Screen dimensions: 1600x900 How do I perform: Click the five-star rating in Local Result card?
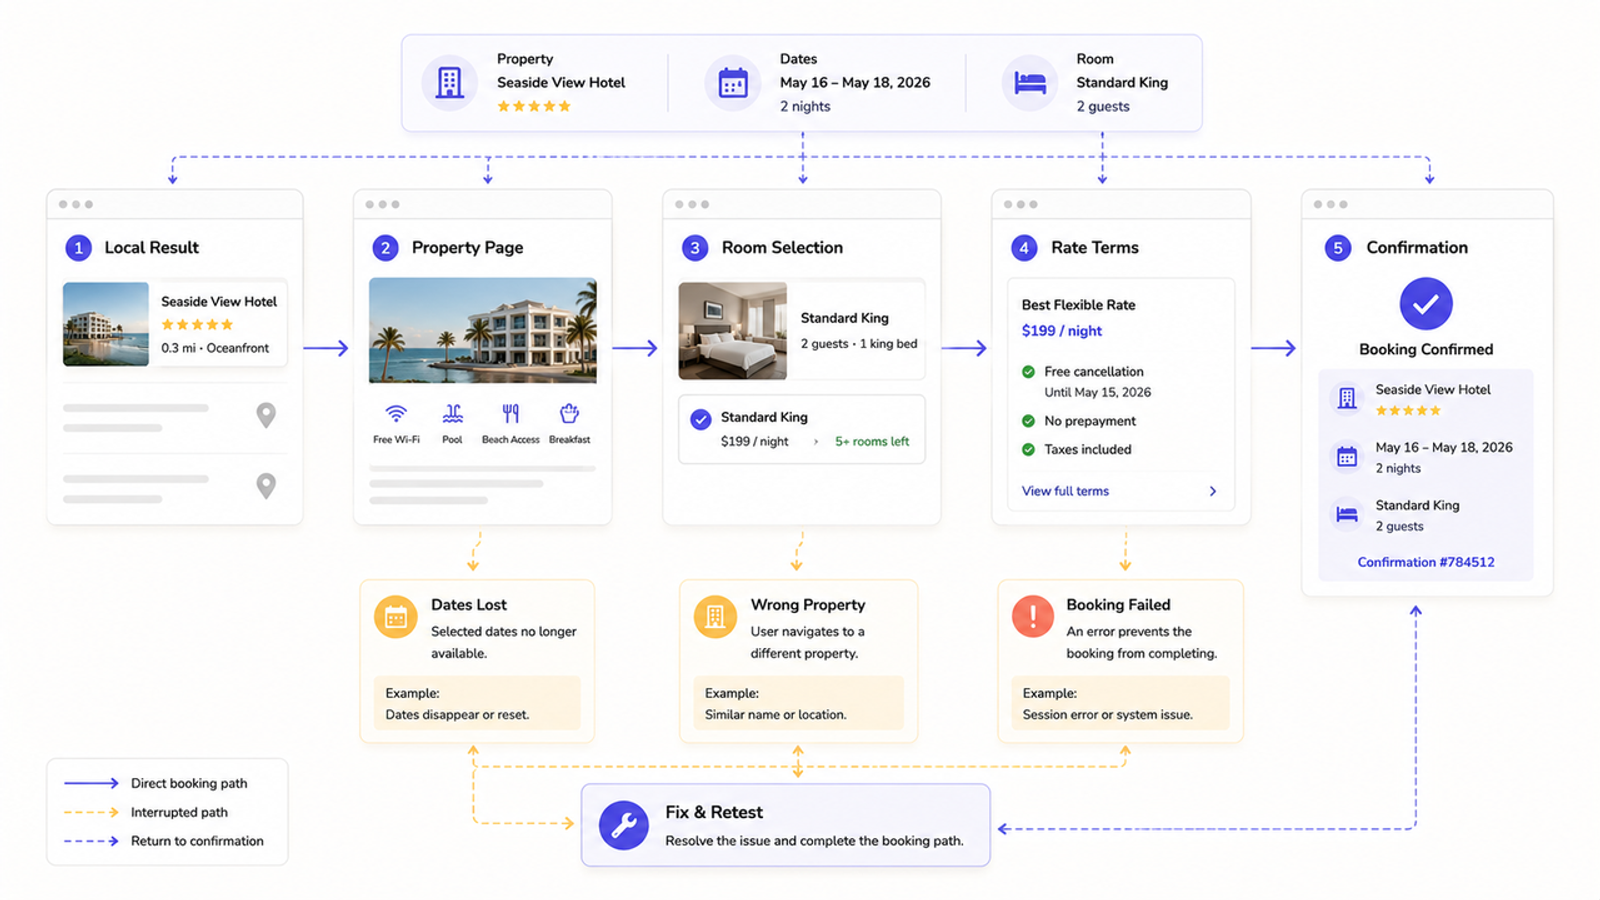click(x=197, y=324)
